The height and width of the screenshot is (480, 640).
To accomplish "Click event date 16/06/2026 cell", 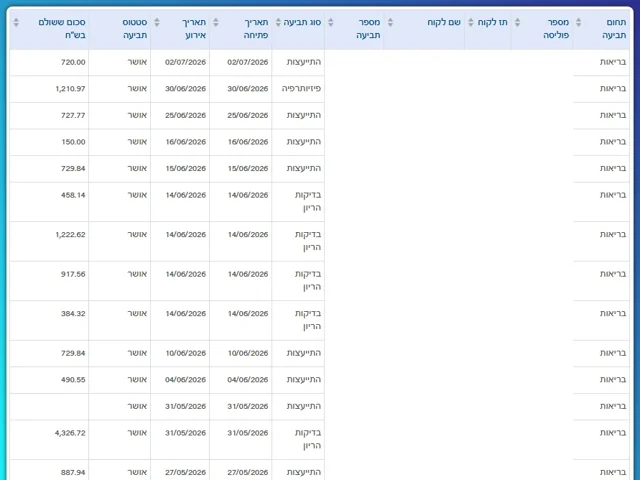I will coord(186,142).
